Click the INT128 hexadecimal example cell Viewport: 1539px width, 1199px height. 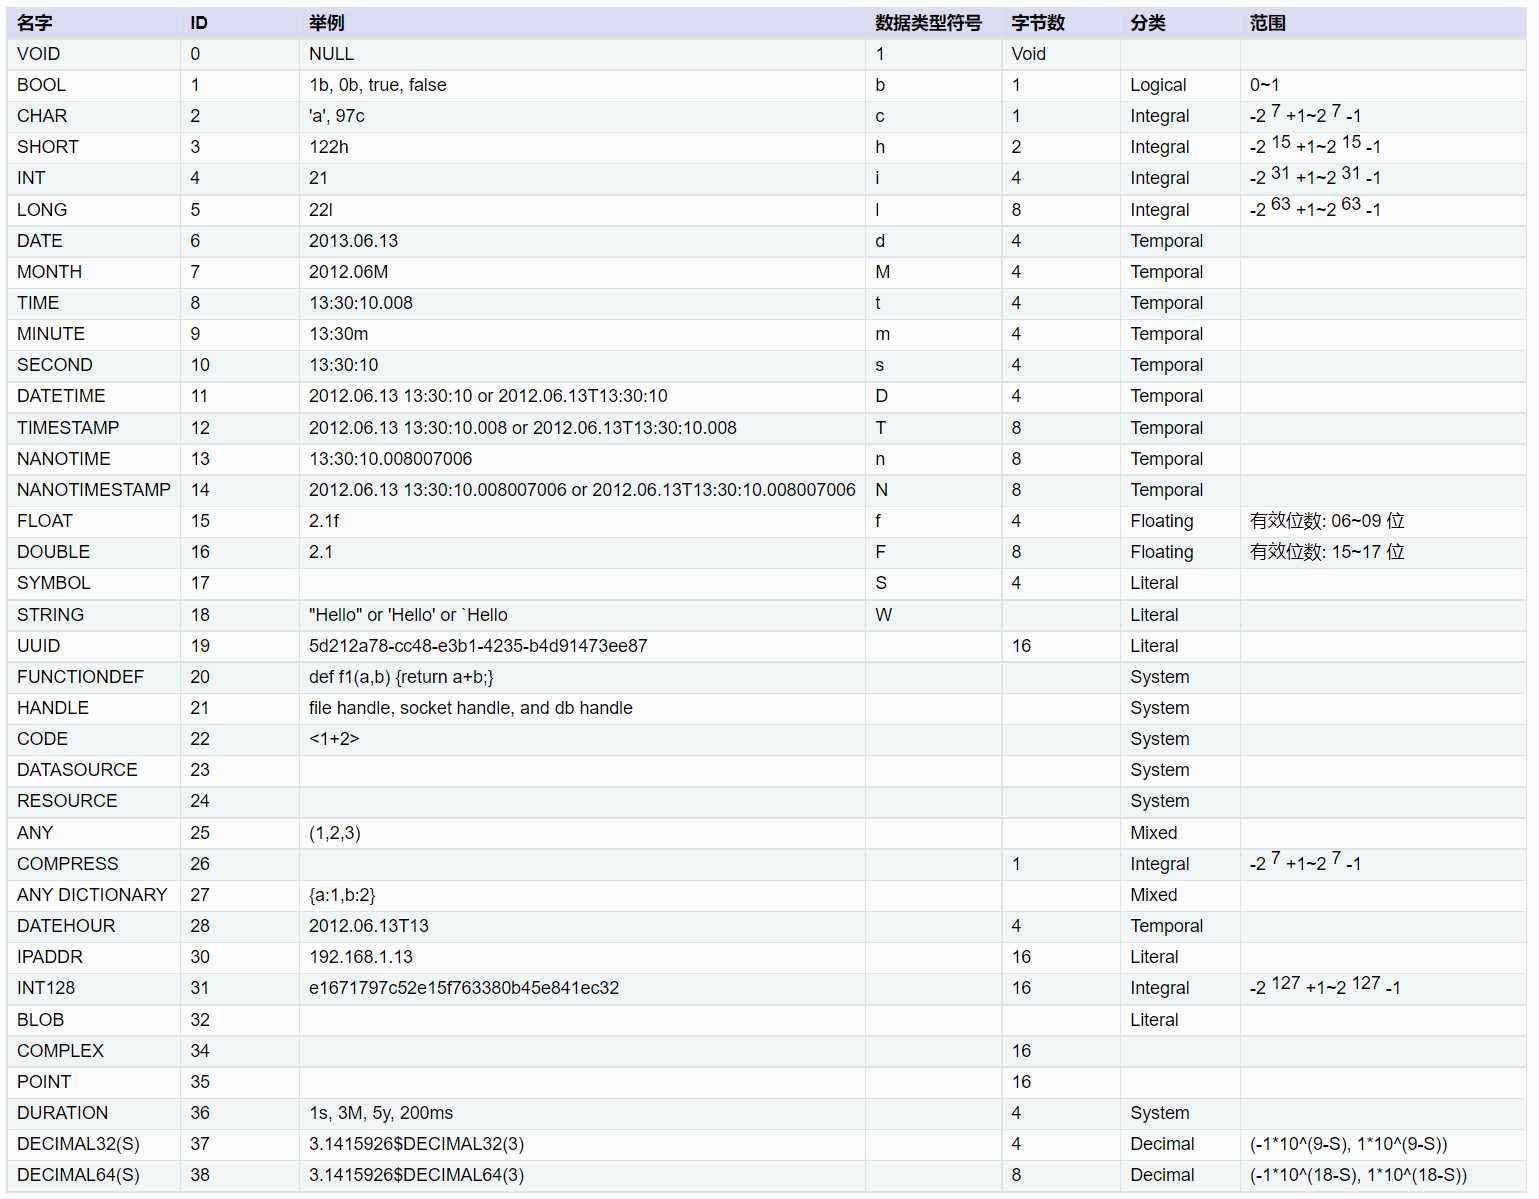[464, 988]
